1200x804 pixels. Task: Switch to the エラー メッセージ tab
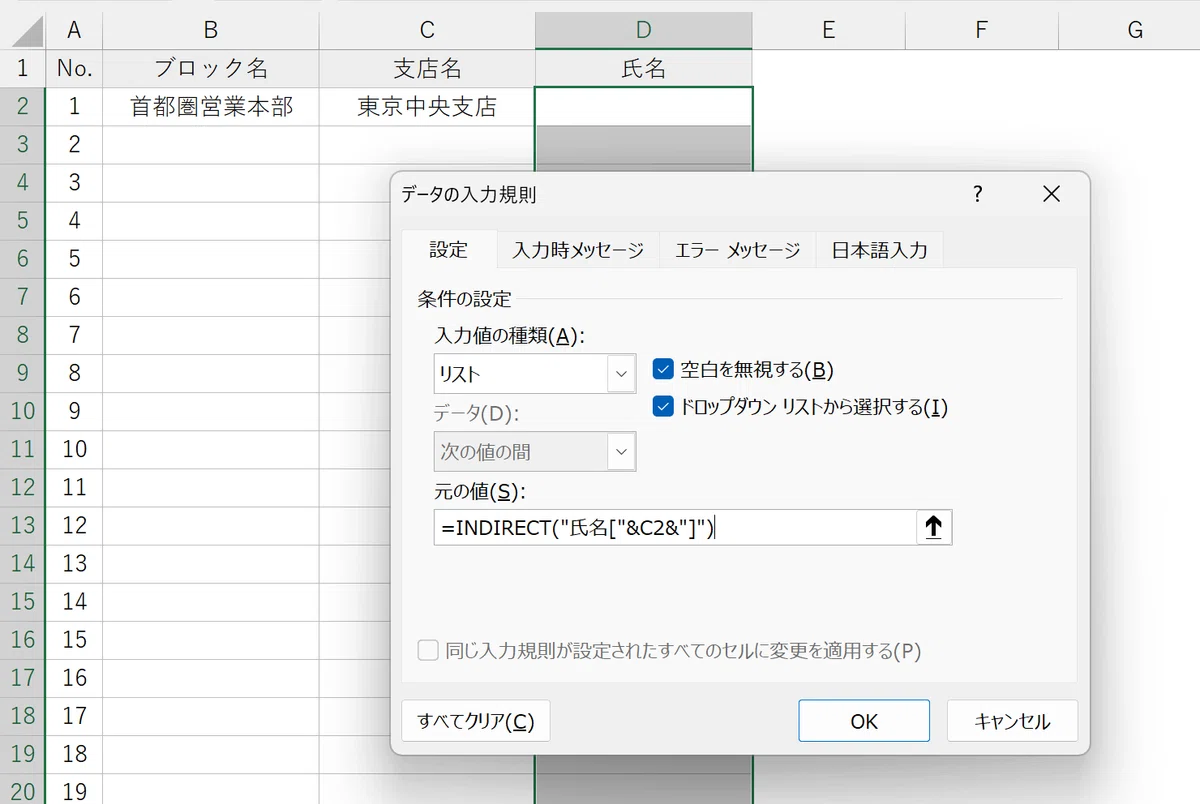click(x=738, y=250)
